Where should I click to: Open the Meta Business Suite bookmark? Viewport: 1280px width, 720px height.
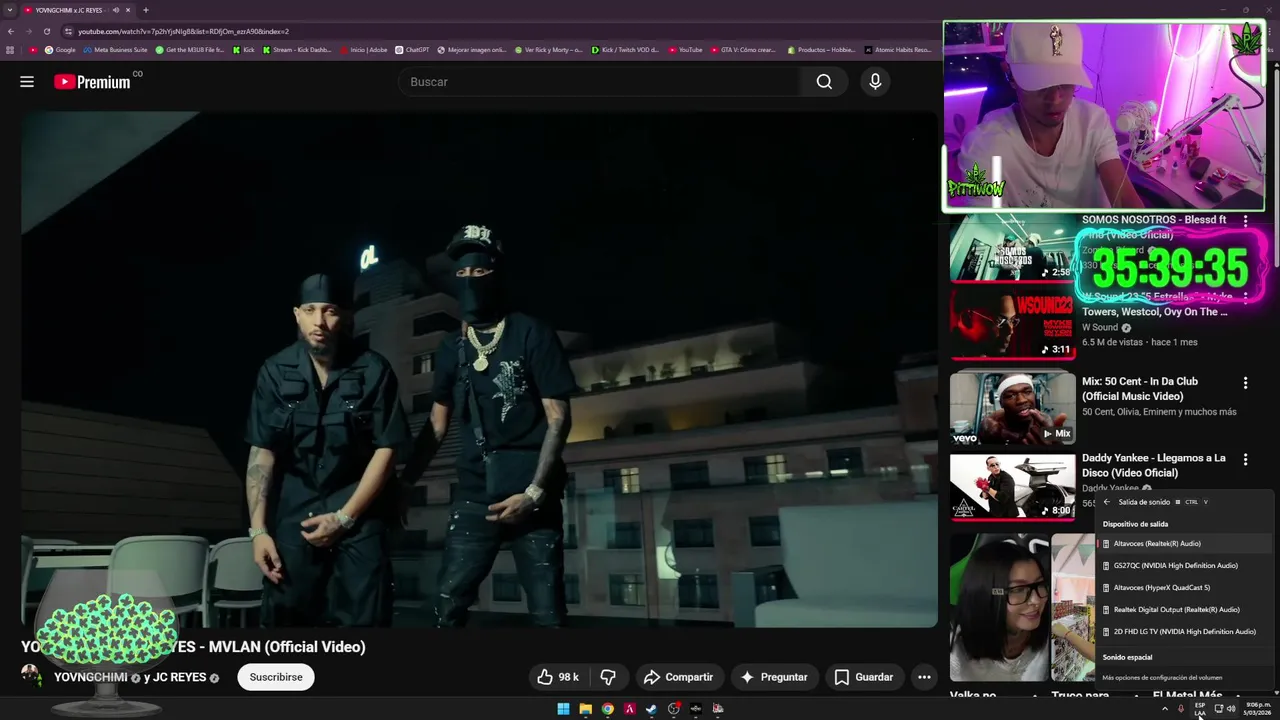tap(115, 49)
